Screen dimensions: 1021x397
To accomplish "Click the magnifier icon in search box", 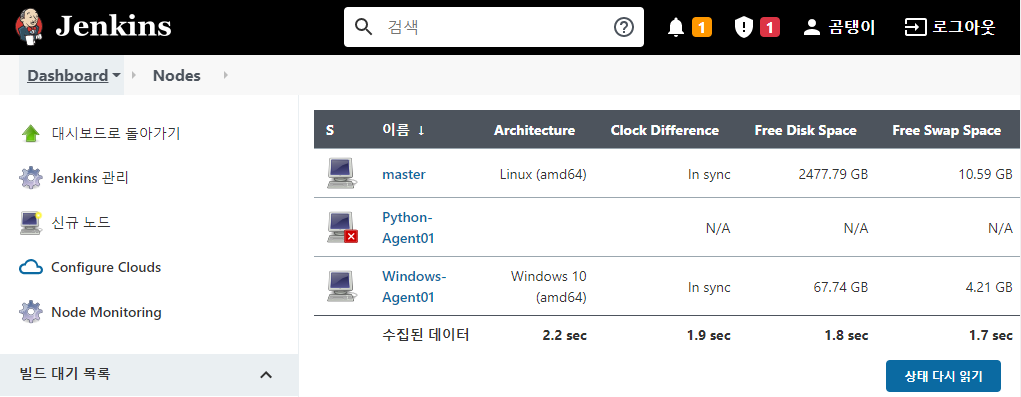I will (x=363, y=27).
